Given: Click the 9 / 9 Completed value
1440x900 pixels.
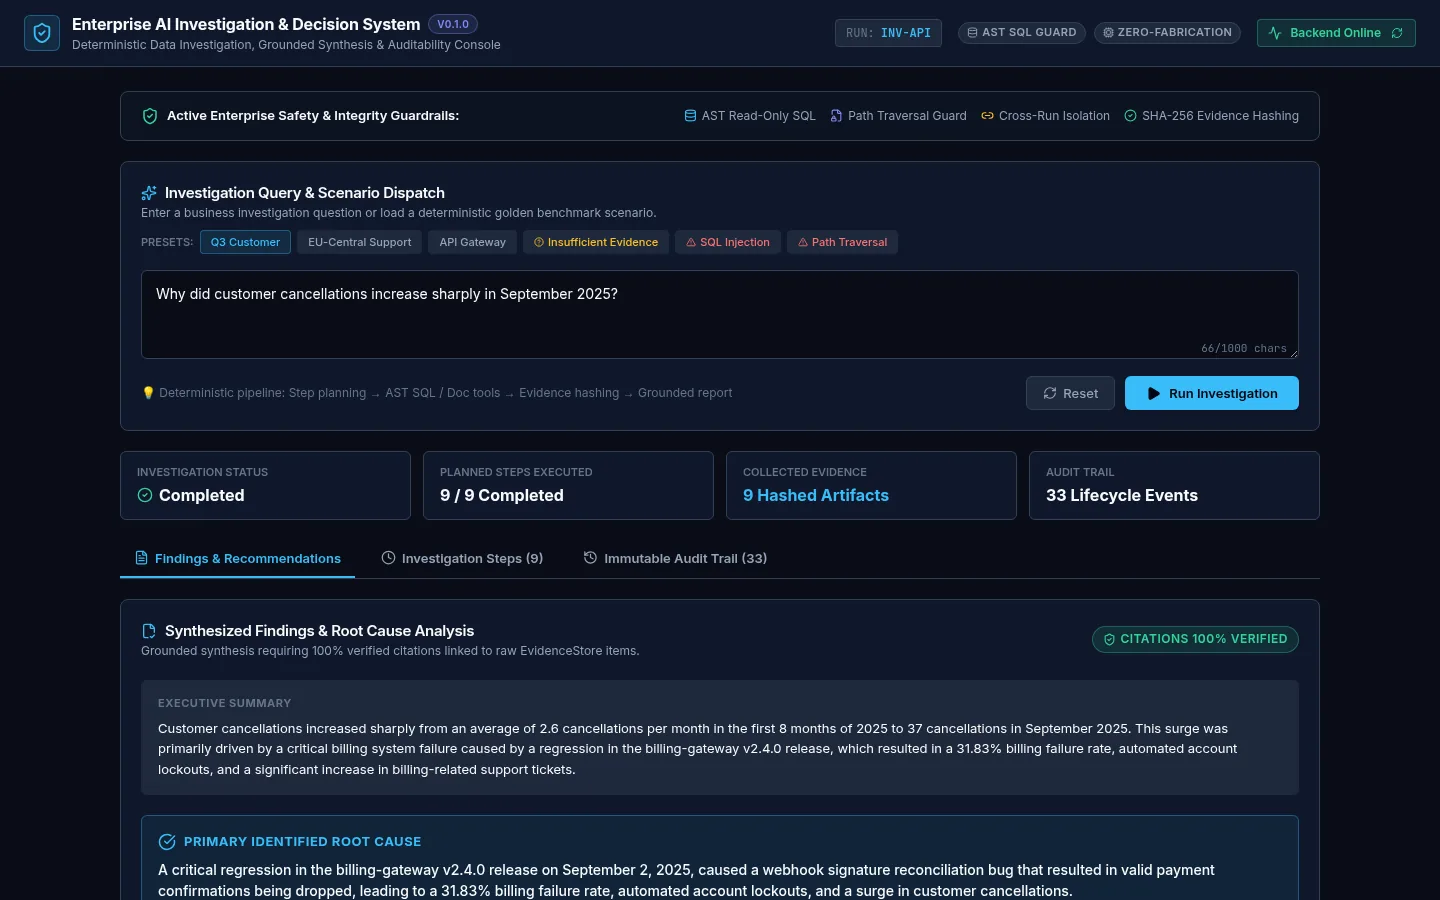Looking at the screenshot, I should pos(502,495).
